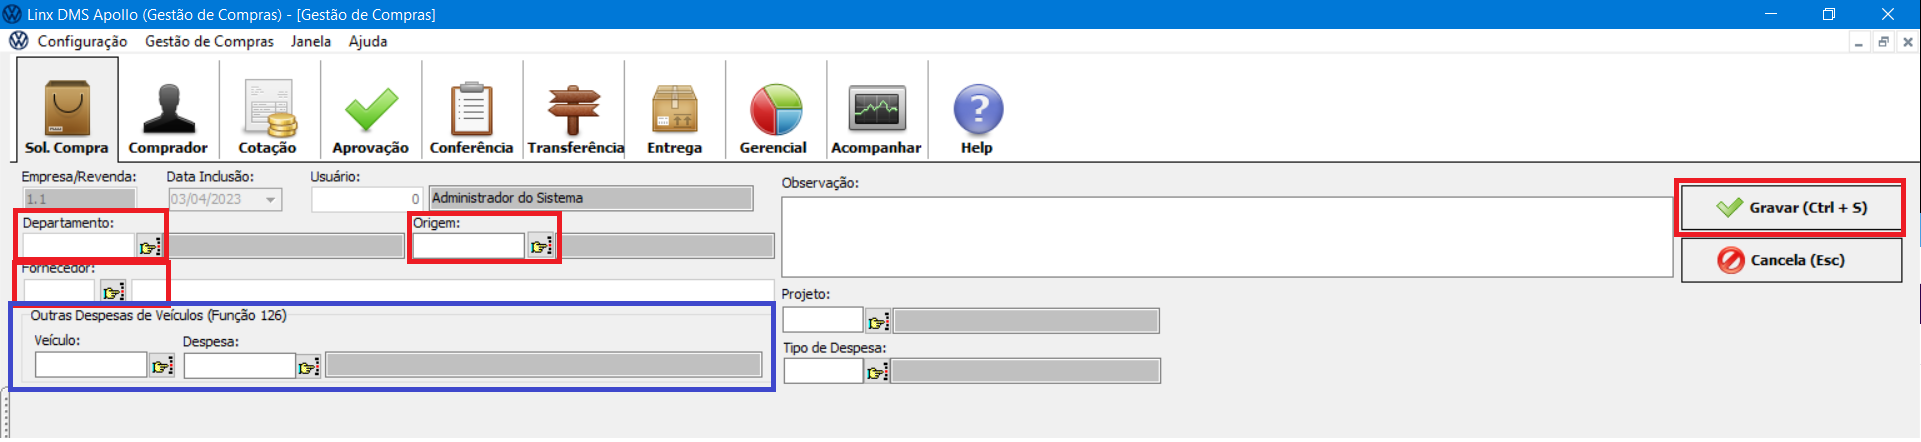
Task: Focus the Origem code field
Action: (x=469, y=246)
